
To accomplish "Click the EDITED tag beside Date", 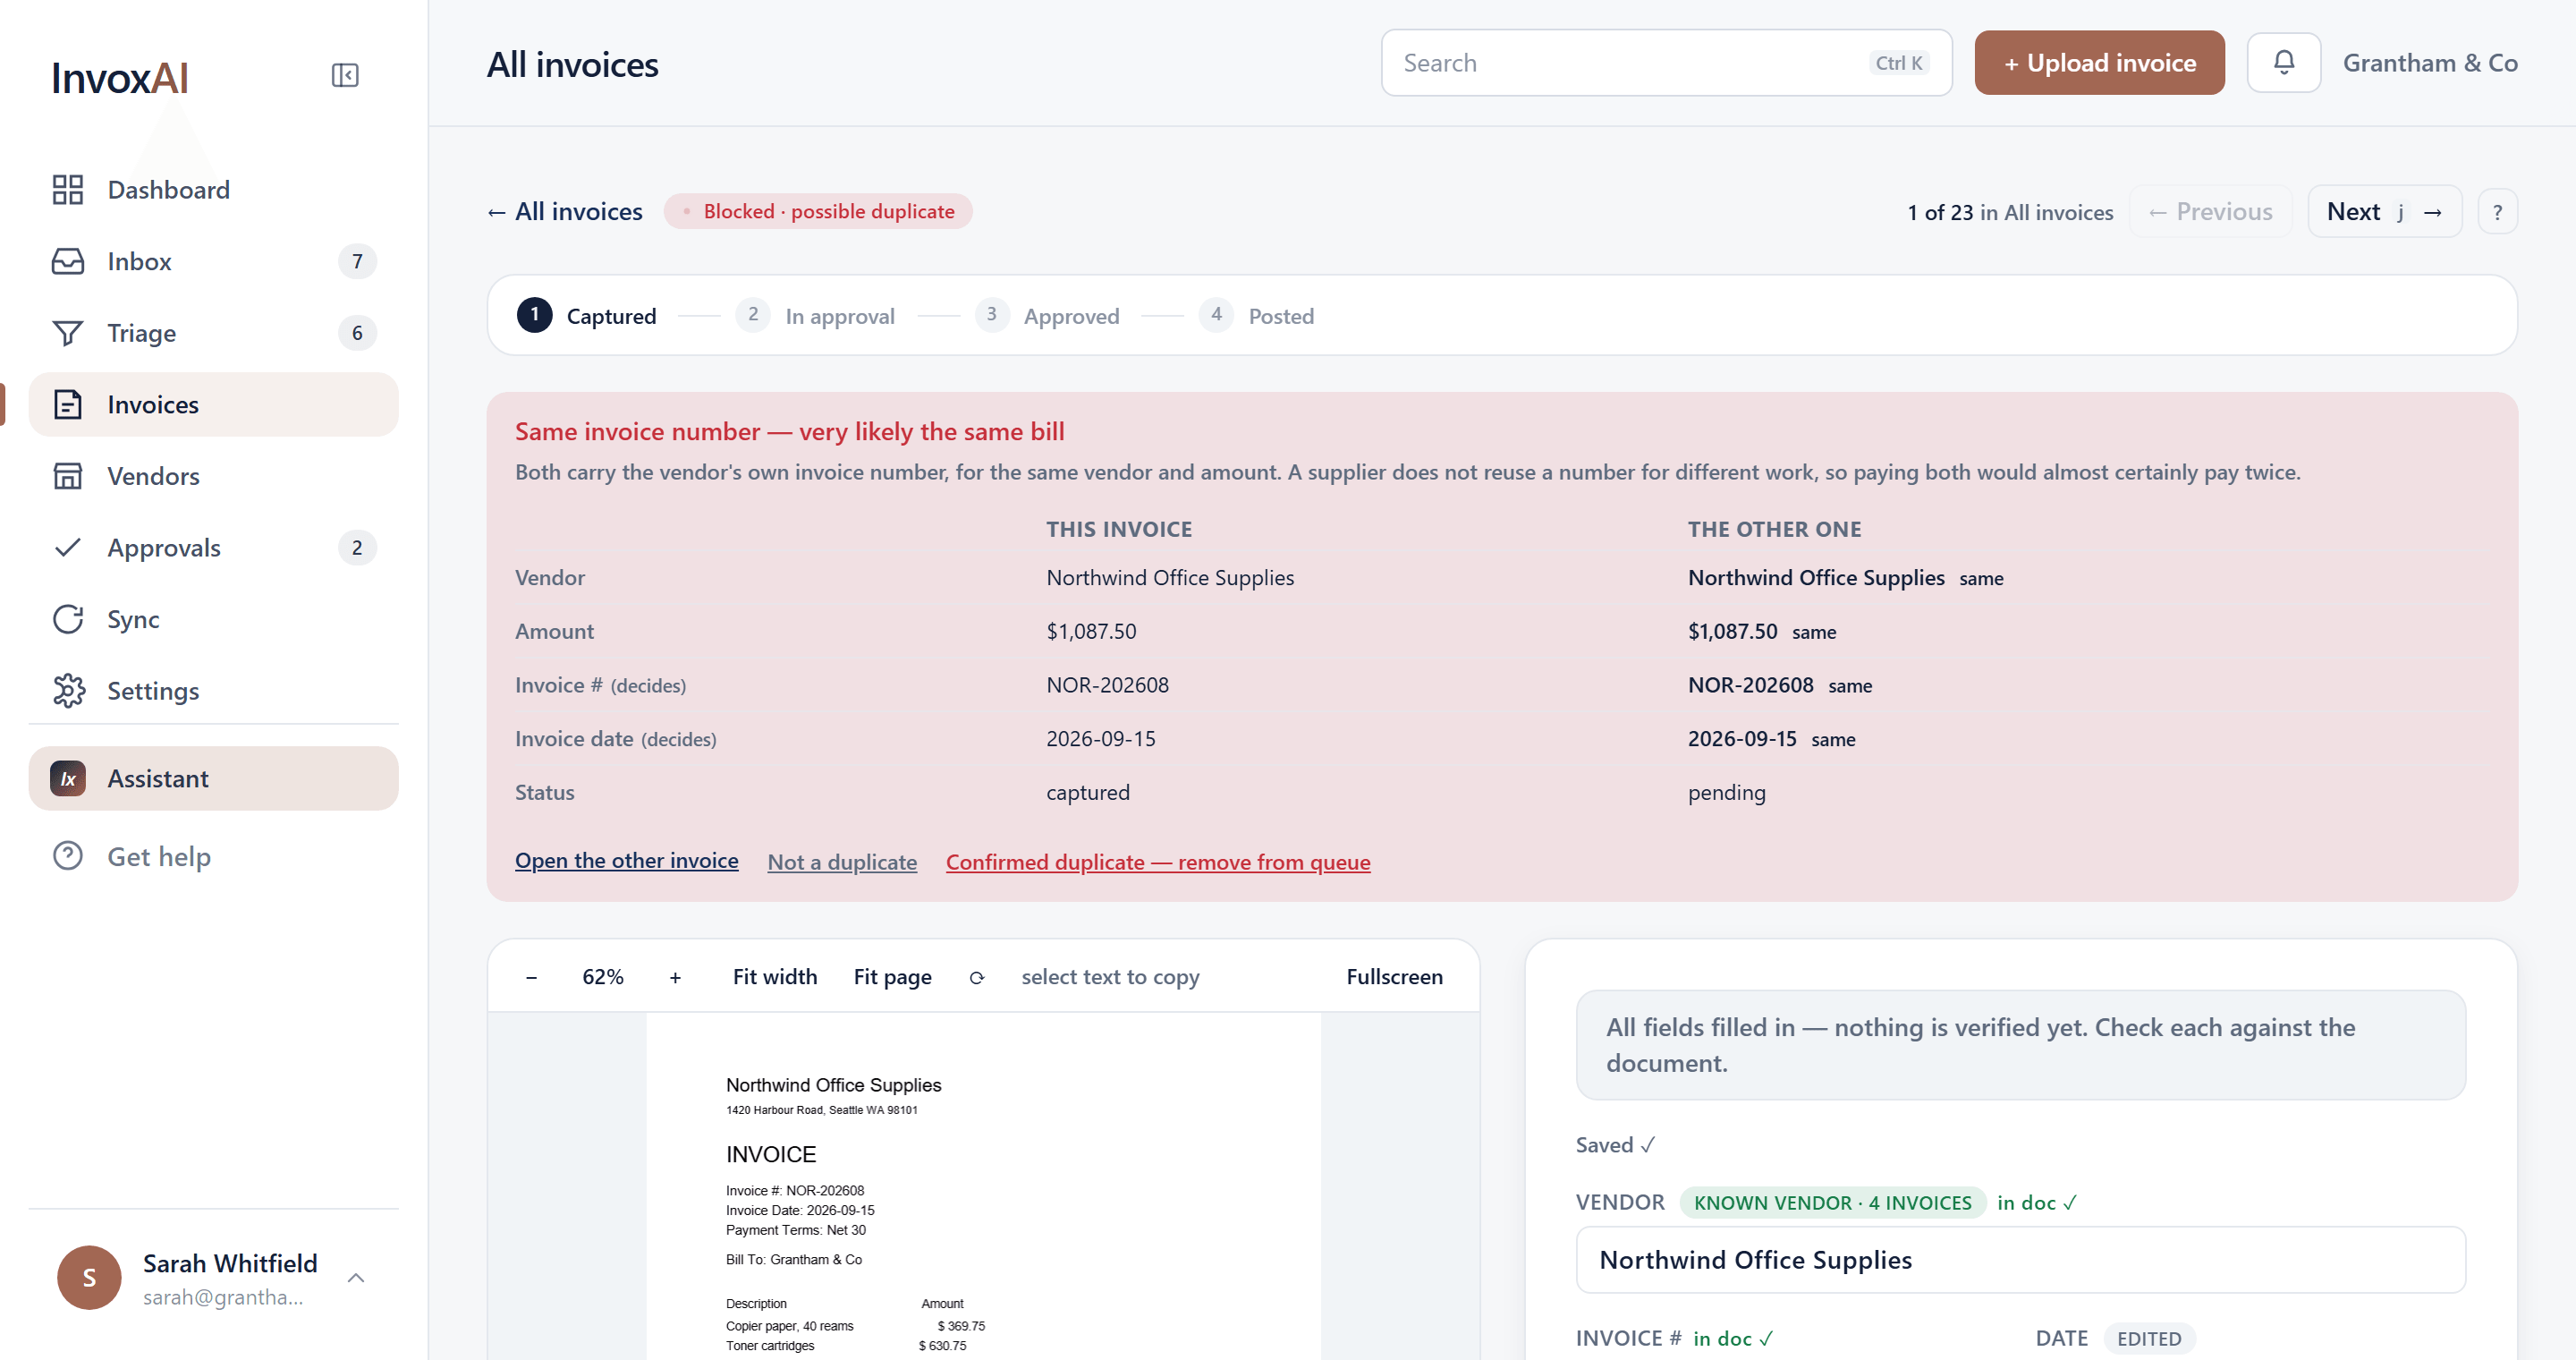I will click(x=2149, y=1338).
